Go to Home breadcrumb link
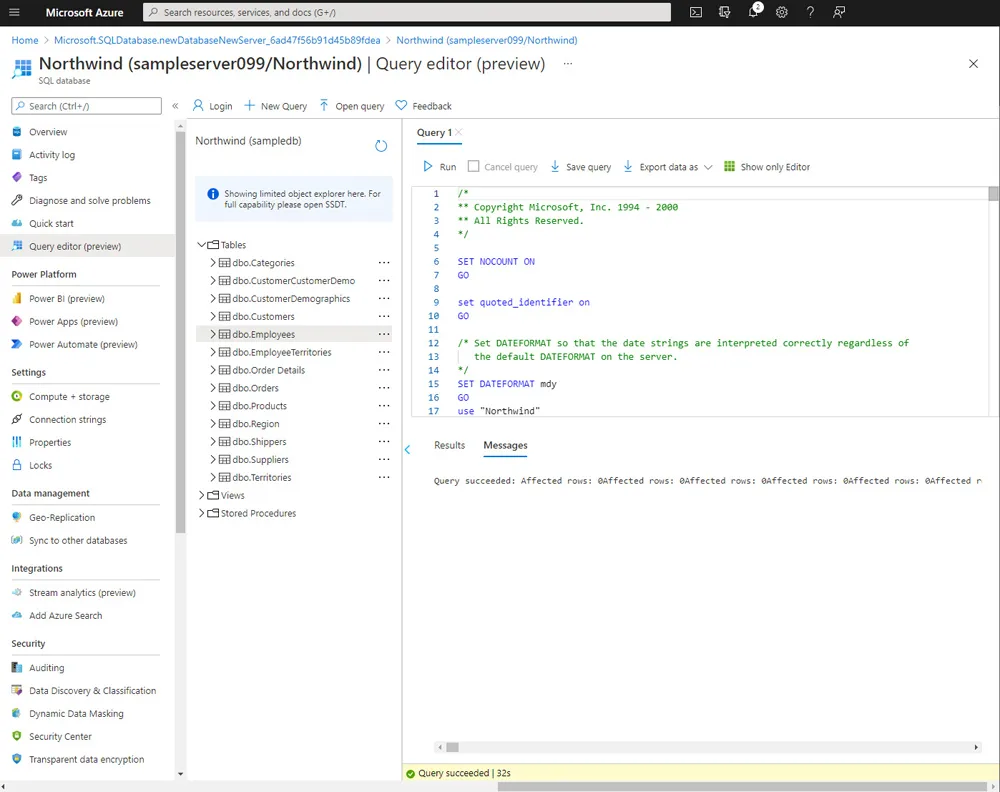This screenshot has width=1000, height=792. [x=25, y=40]
